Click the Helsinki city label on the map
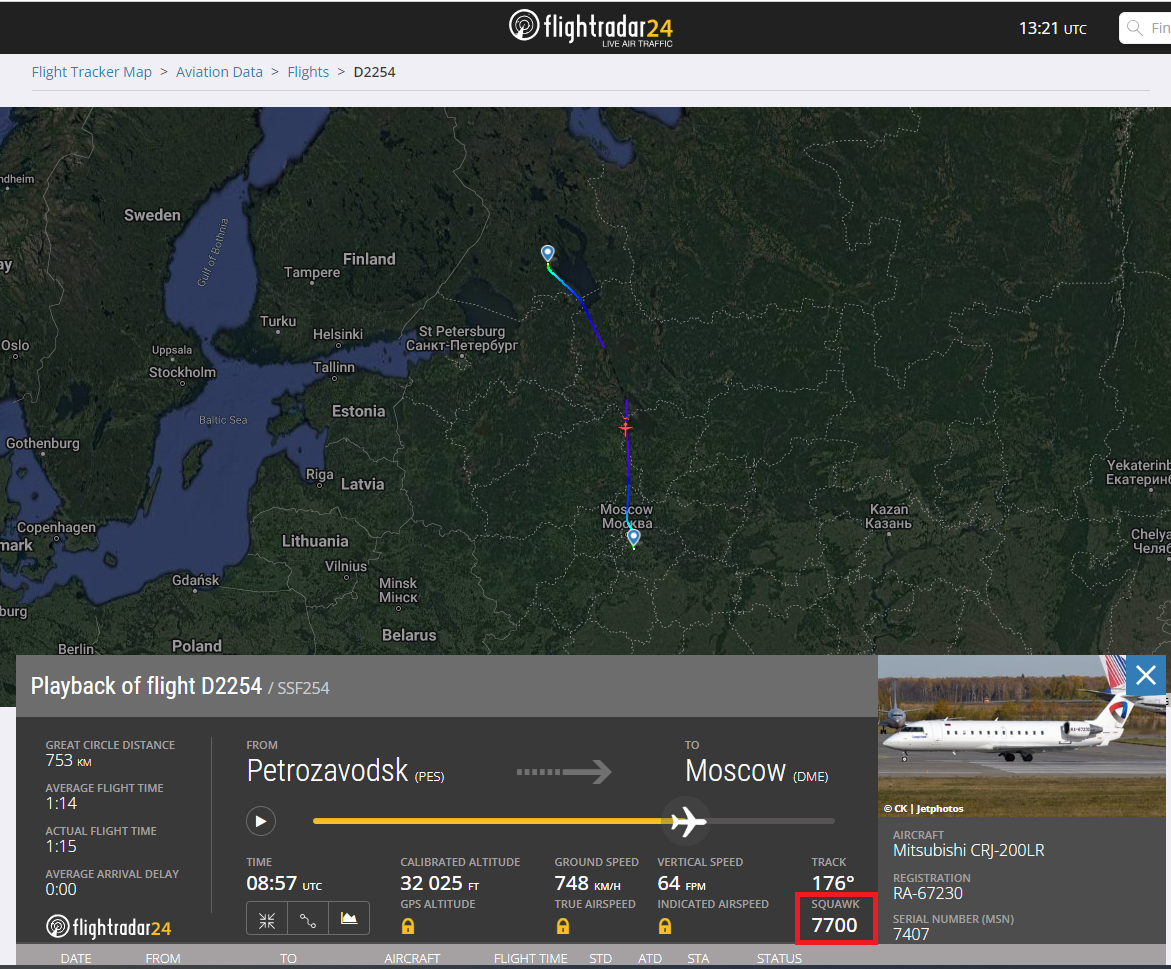Screen dimensions: 1171x969 (338, 334)
